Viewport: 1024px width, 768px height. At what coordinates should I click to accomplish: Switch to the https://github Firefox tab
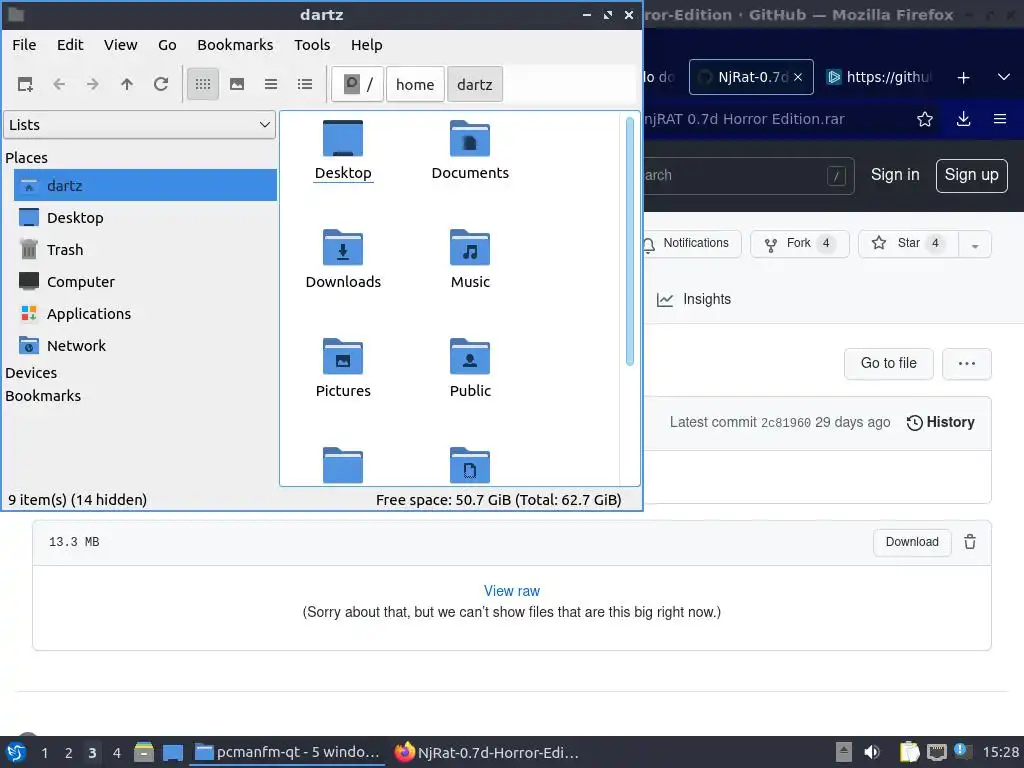tap(879, 77)
